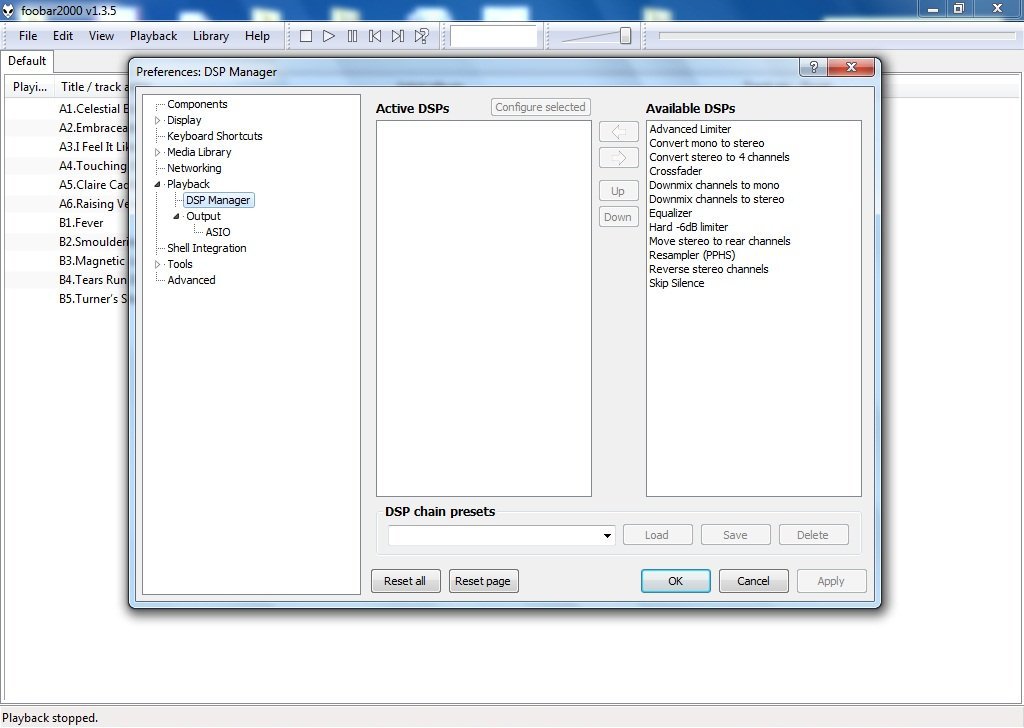This screenshot has height=728, width=1024.
Task: Click the Preferences dialog help question mark
Action: (x=813, y=67)
